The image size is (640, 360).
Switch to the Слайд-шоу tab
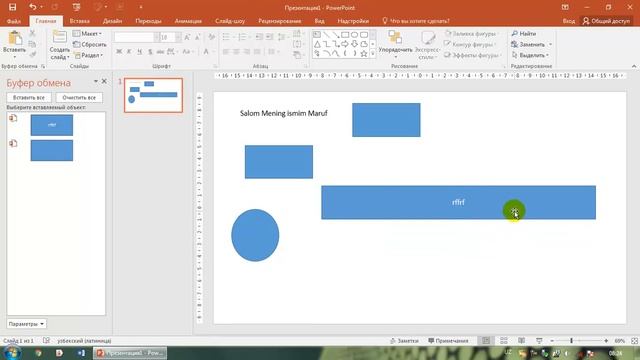click(x=230, y=21)
